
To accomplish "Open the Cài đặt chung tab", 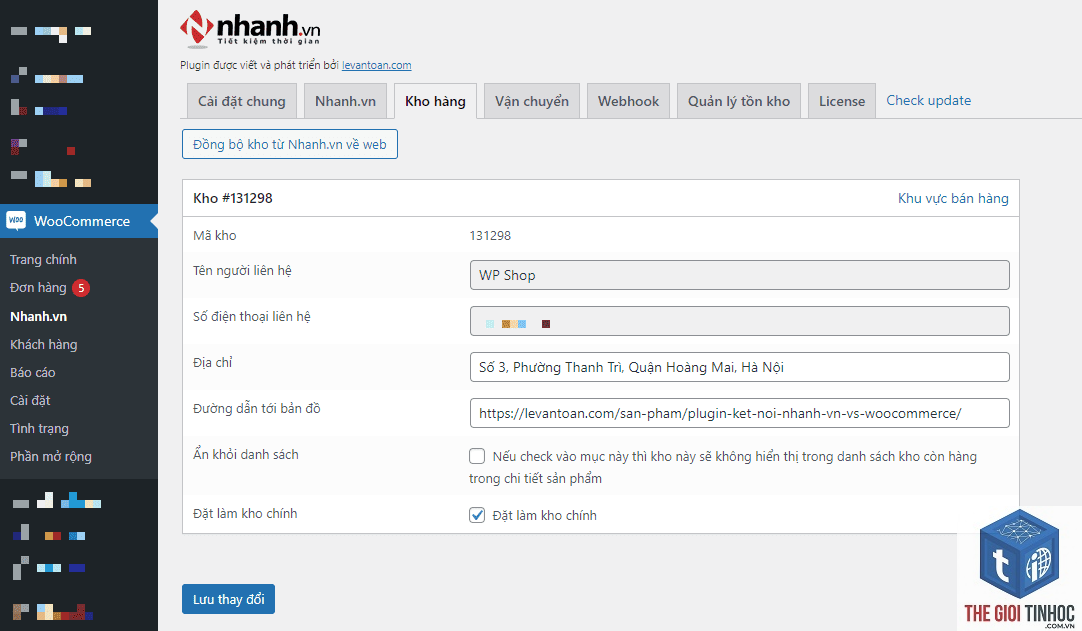I will [x=242, y=101].
